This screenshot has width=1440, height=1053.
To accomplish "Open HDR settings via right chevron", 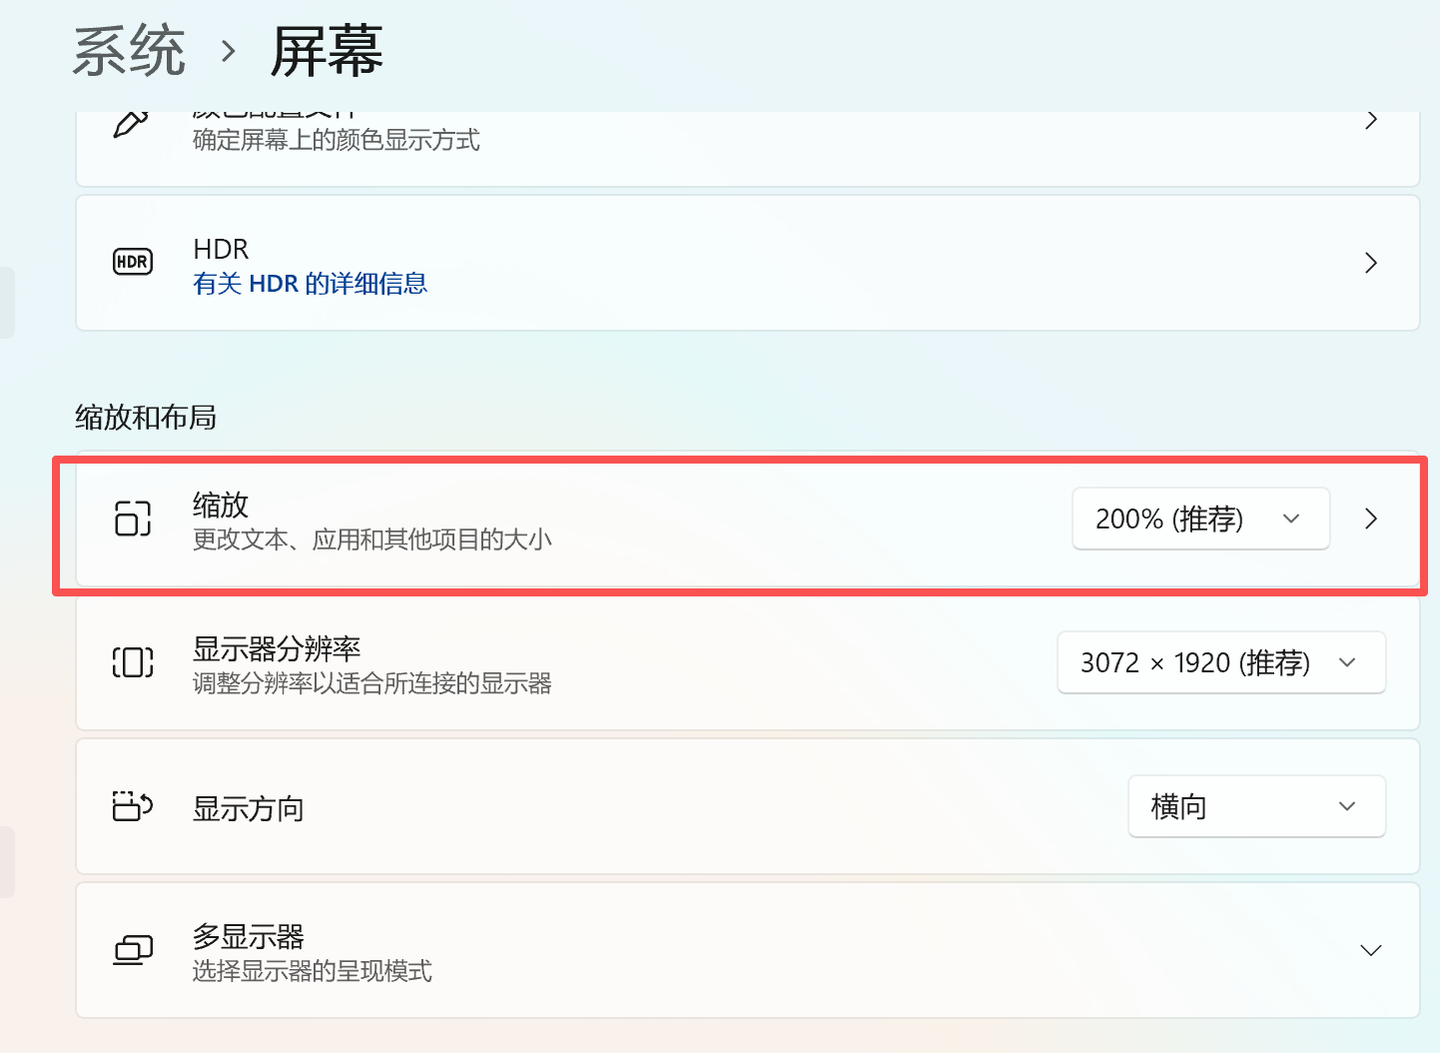I will [x=1371, y=263].
